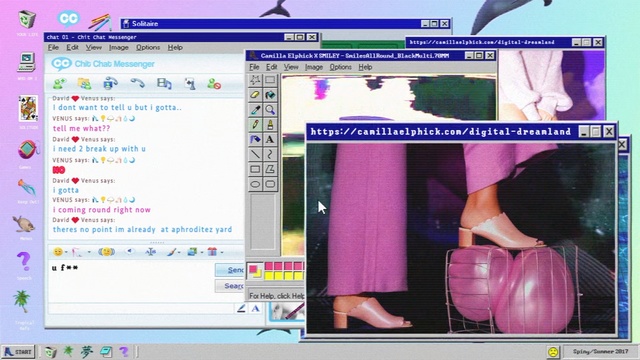Select the eraser tool in Paint
This screenshot has width=640, height=360.
pyautogui.click(x=255, y=95)
